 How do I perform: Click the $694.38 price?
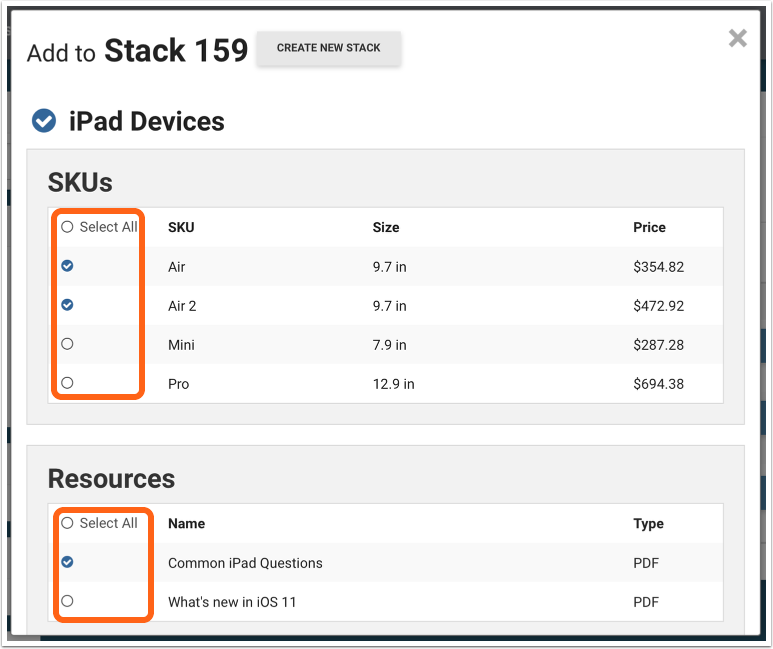coord(659,384)
